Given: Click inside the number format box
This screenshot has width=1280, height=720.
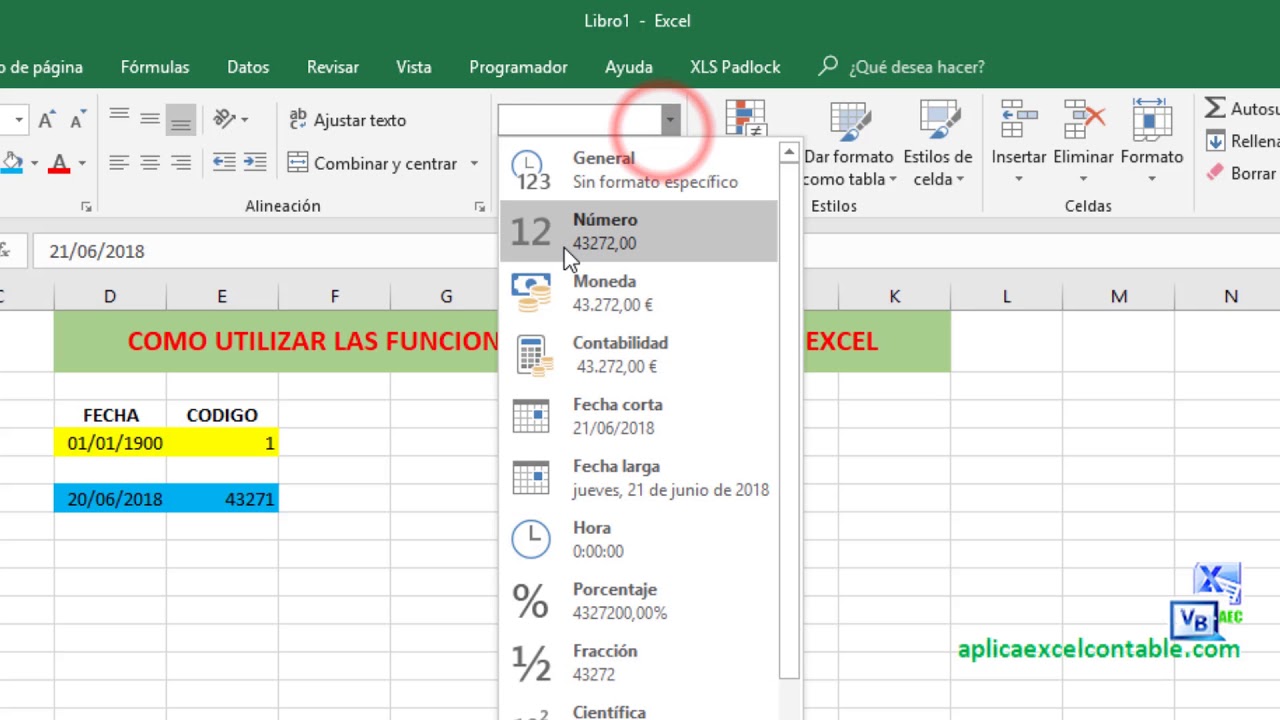Looking at the screenshot, I should click(x=579, y=120).
